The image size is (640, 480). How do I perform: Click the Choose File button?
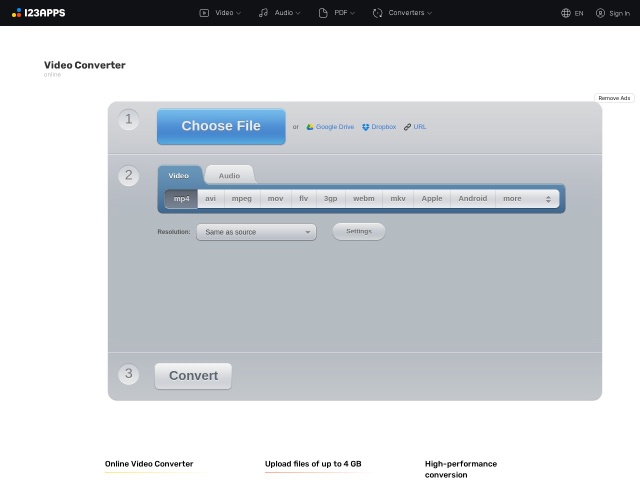tap(221, 127)
